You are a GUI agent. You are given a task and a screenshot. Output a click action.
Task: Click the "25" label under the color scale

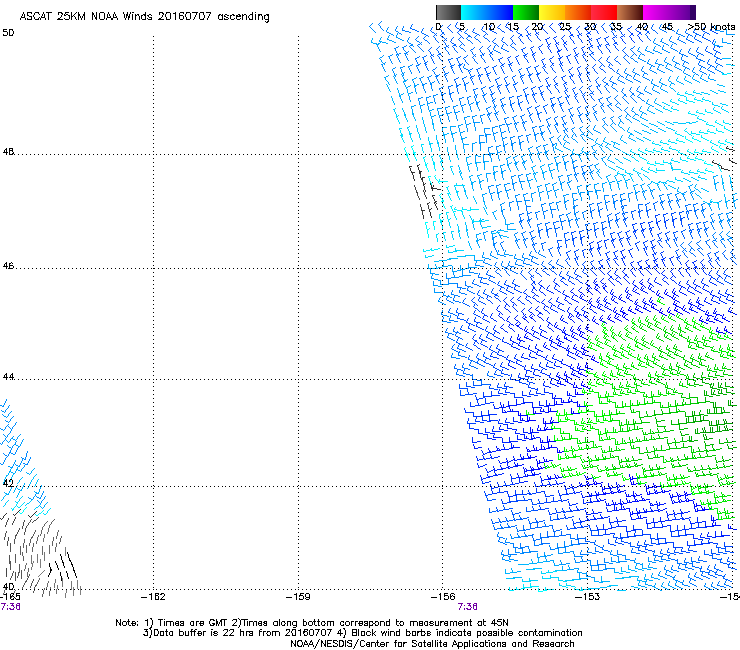pos(565,27)
